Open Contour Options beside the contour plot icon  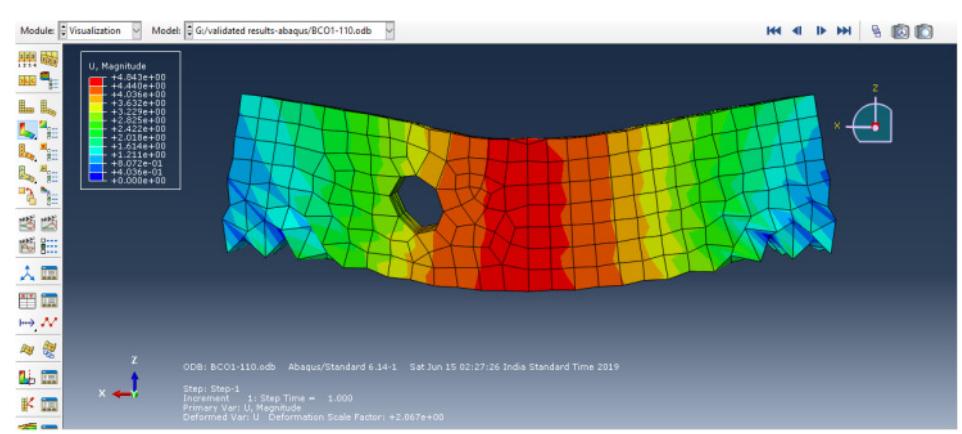tap(46, 129)
